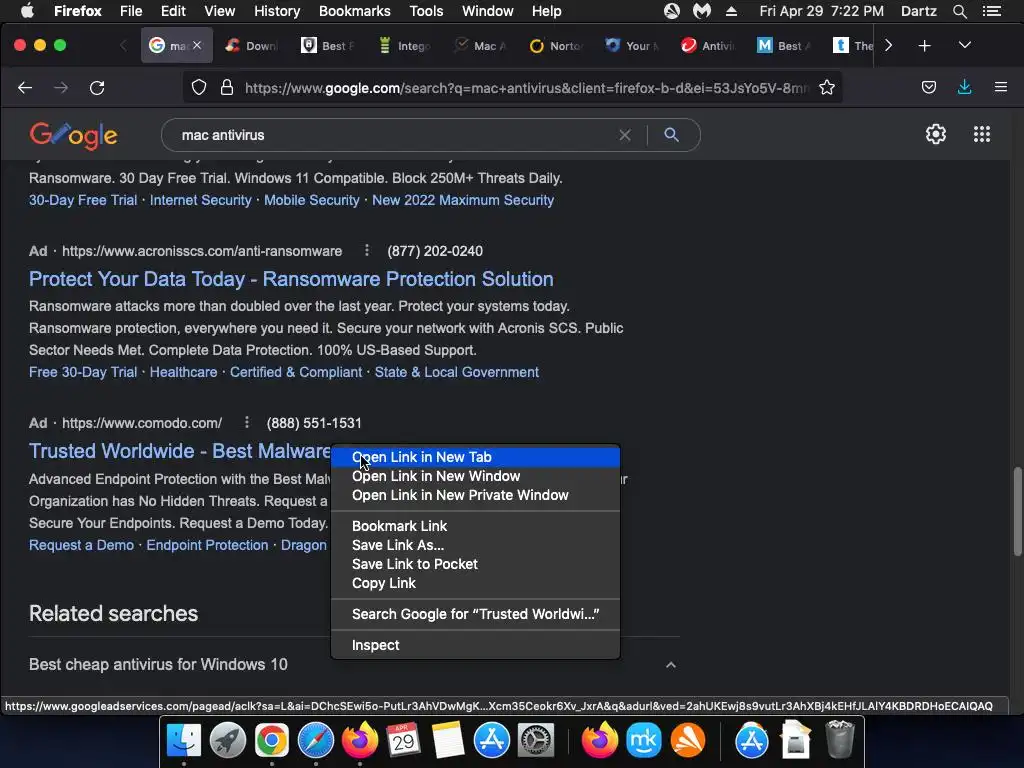Switch to the Antivirus tab with red icon

[x=708, y=46]
